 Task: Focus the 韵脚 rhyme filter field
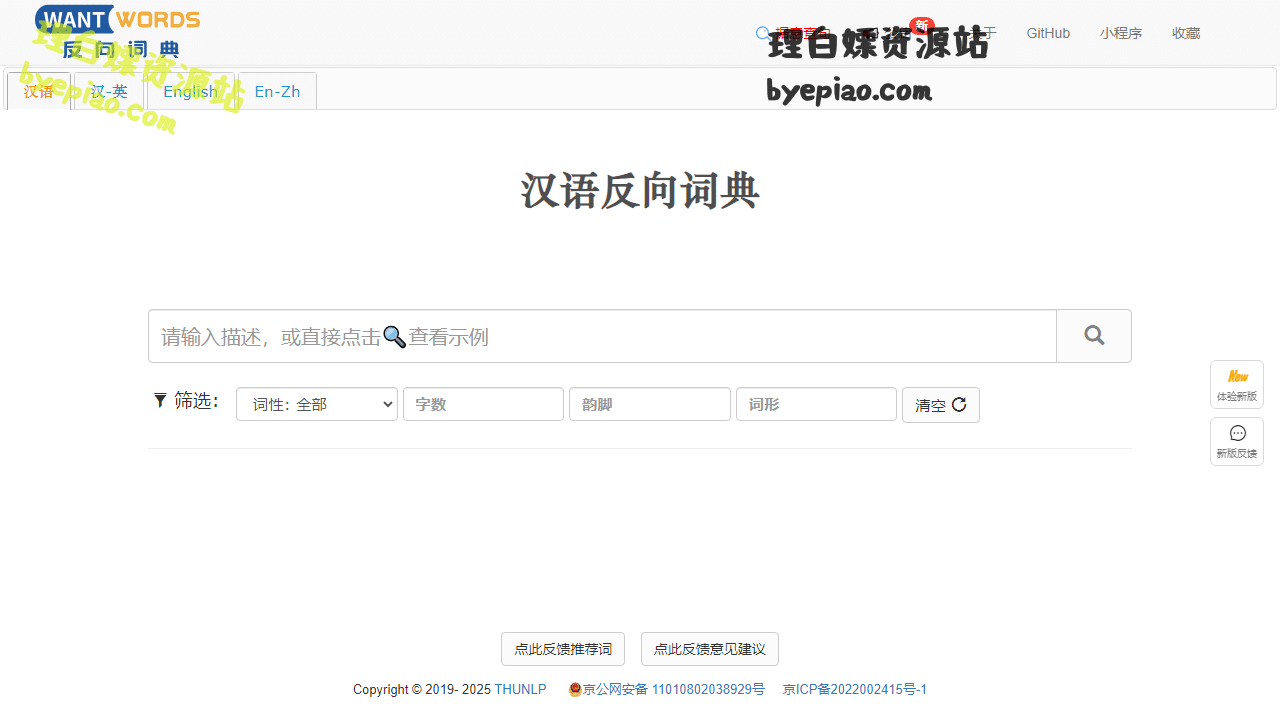(650, 404)
